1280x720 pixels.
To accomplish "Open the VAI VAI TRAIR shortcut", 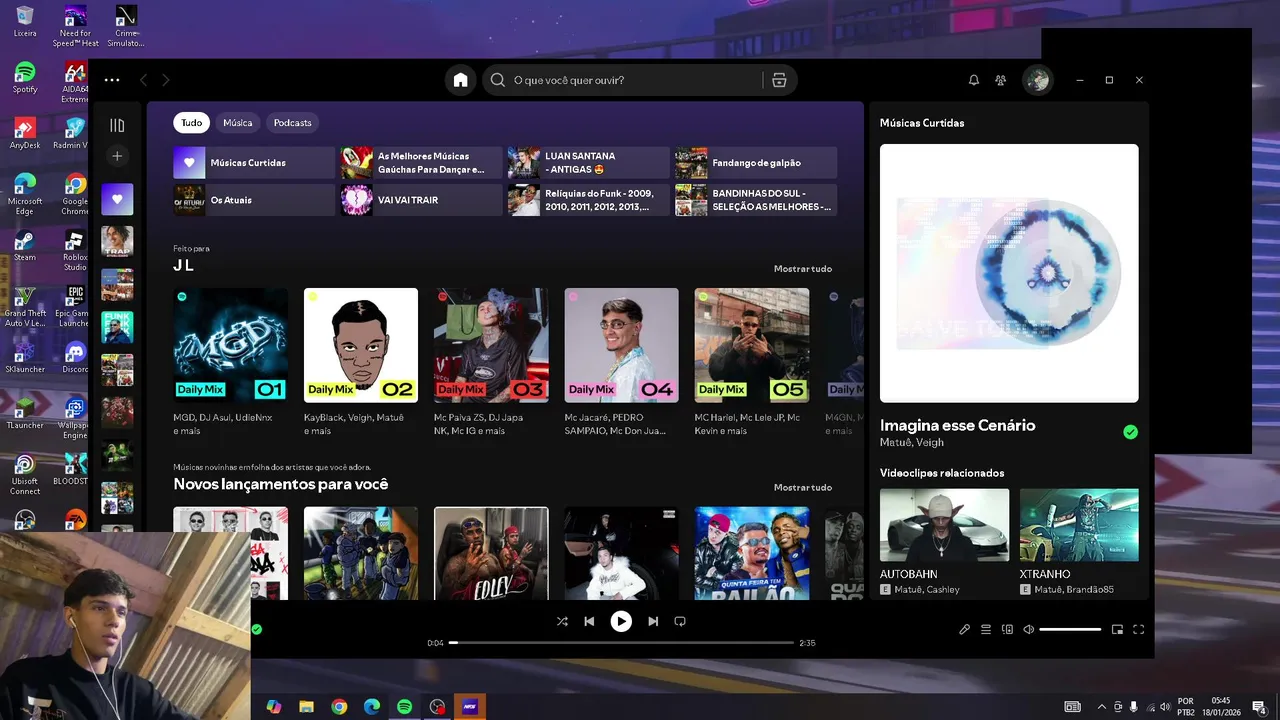I will click(421, 200).
